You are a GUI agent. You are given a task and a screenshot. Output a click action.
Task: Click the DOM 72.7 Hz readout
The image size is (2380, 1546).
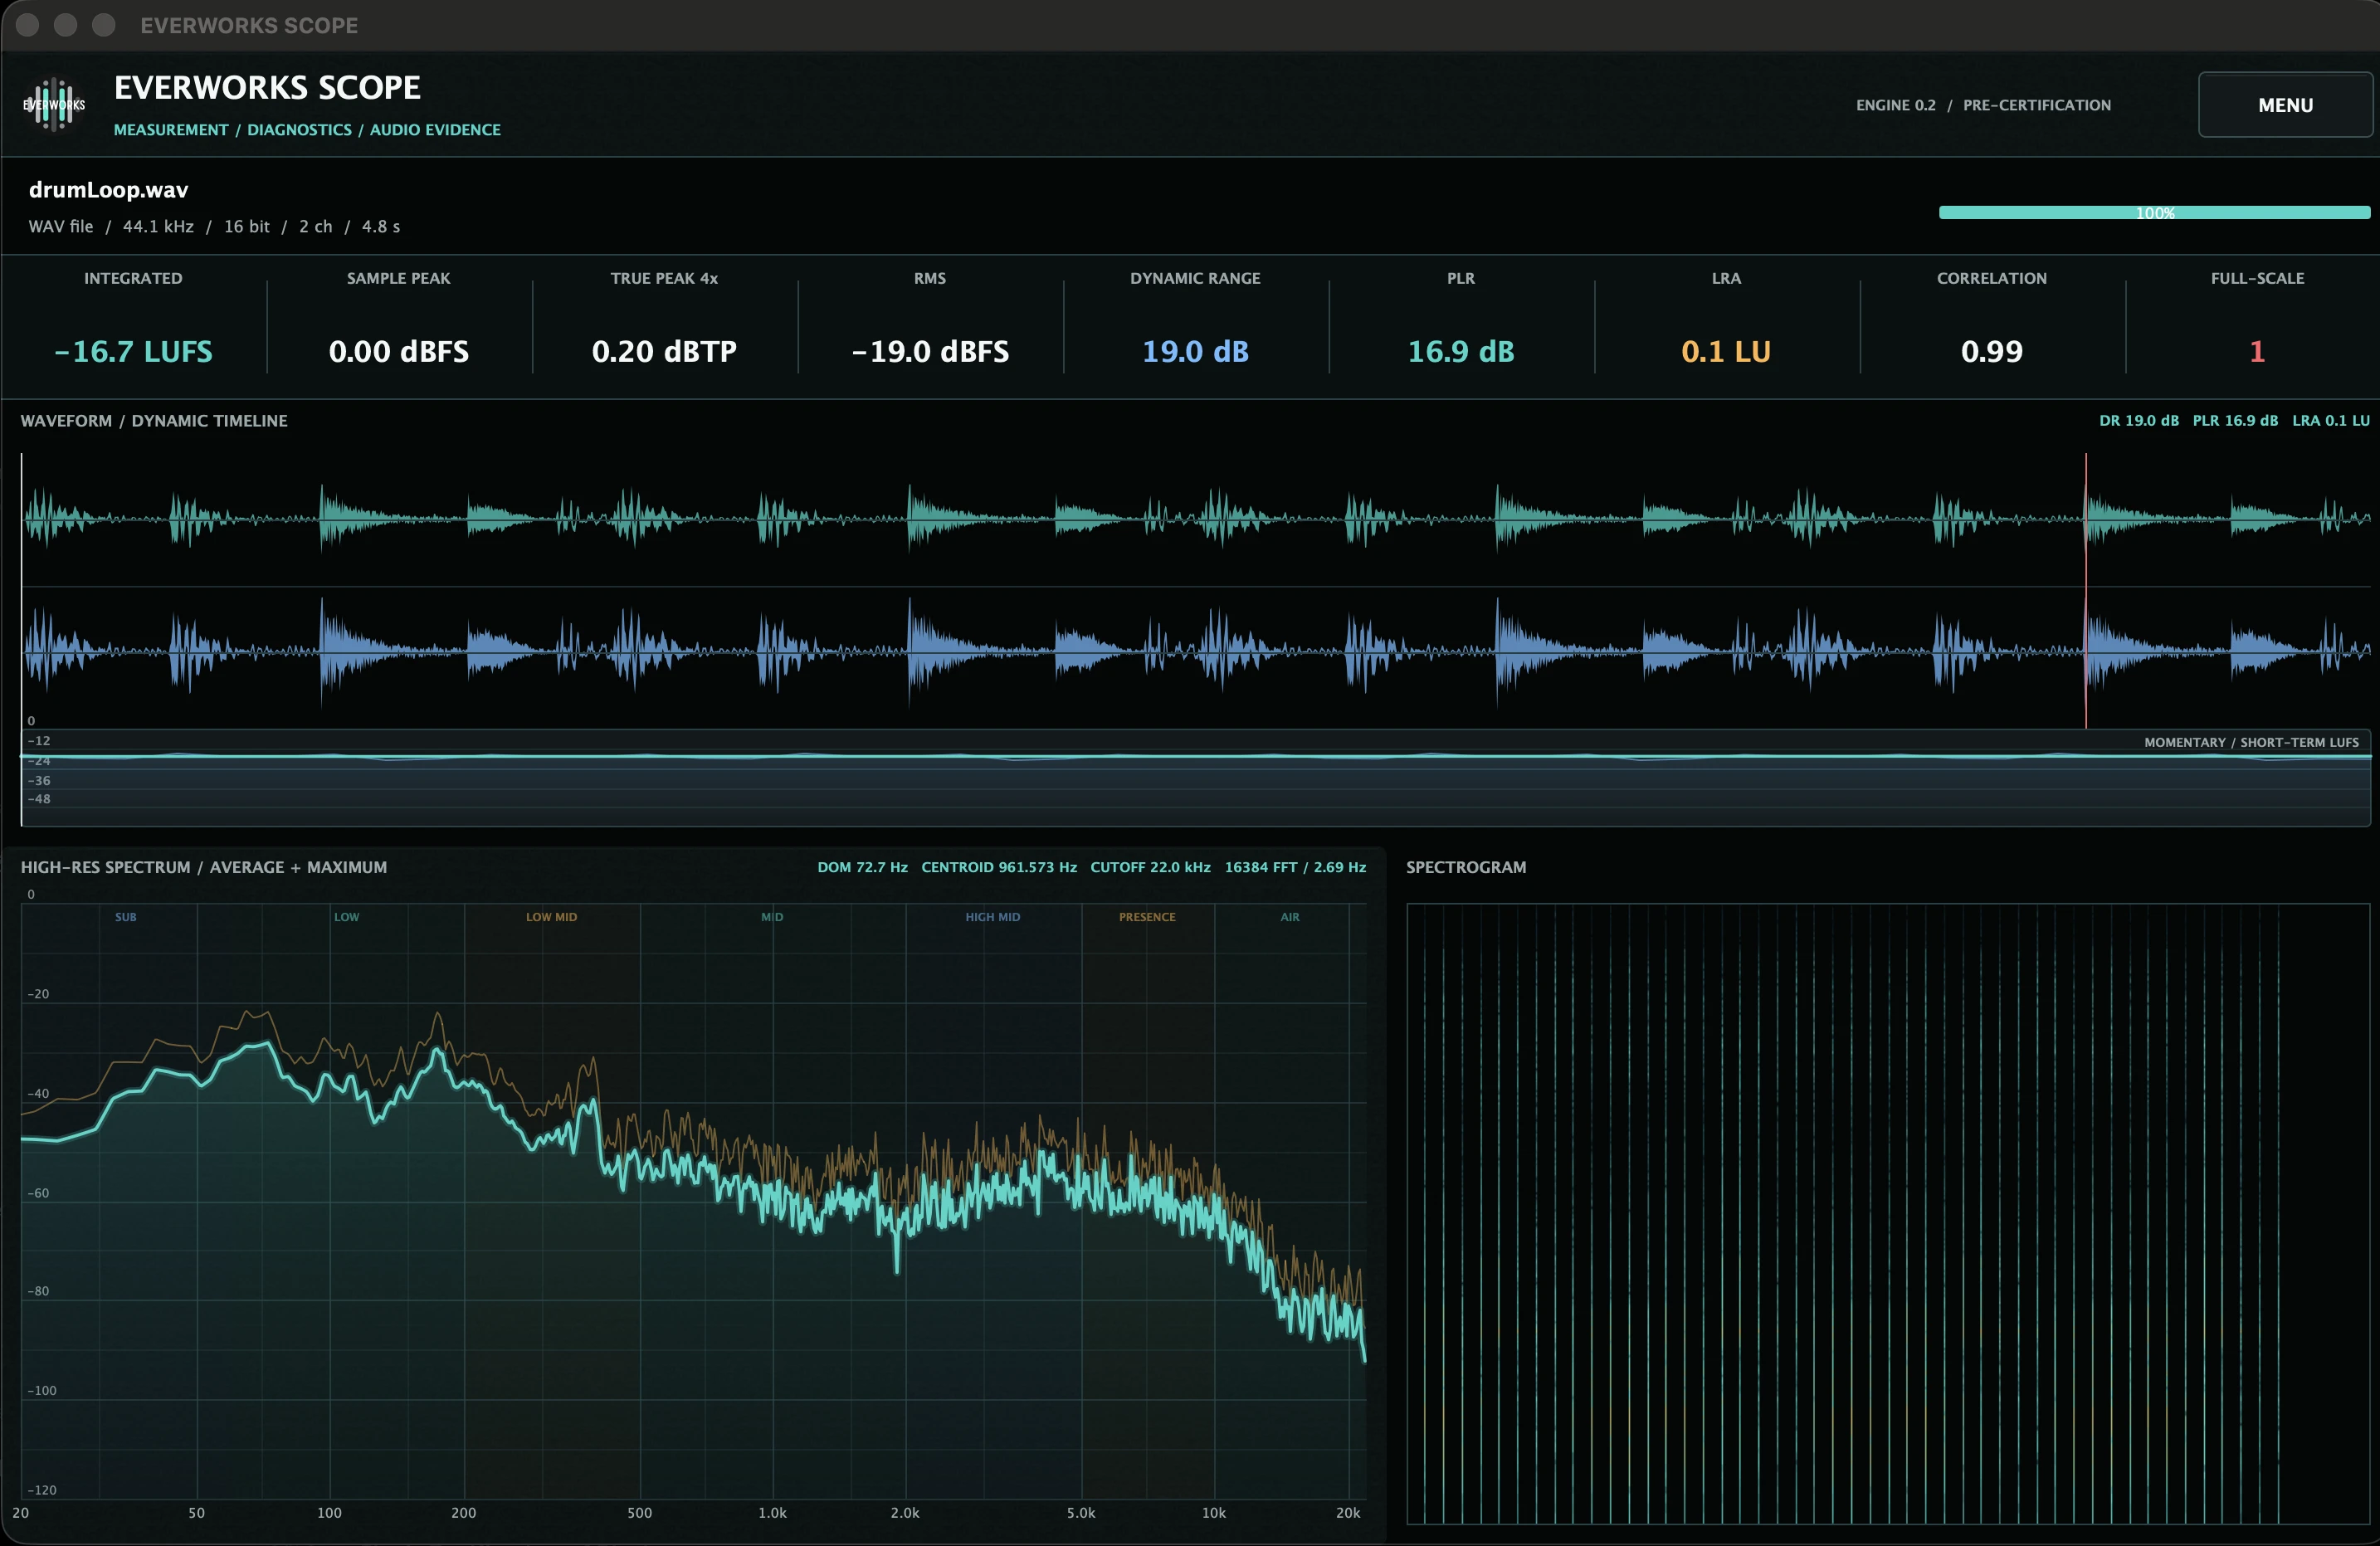(x=862, y=868)
